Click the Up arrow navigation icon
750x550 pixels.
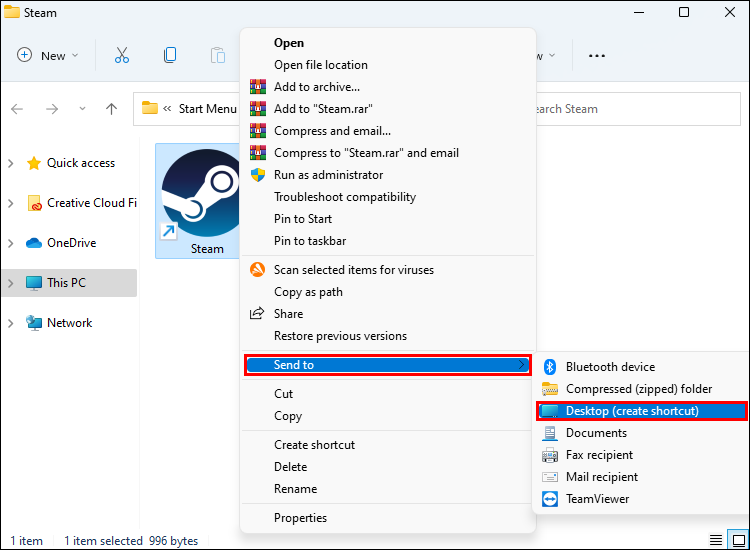111,109
